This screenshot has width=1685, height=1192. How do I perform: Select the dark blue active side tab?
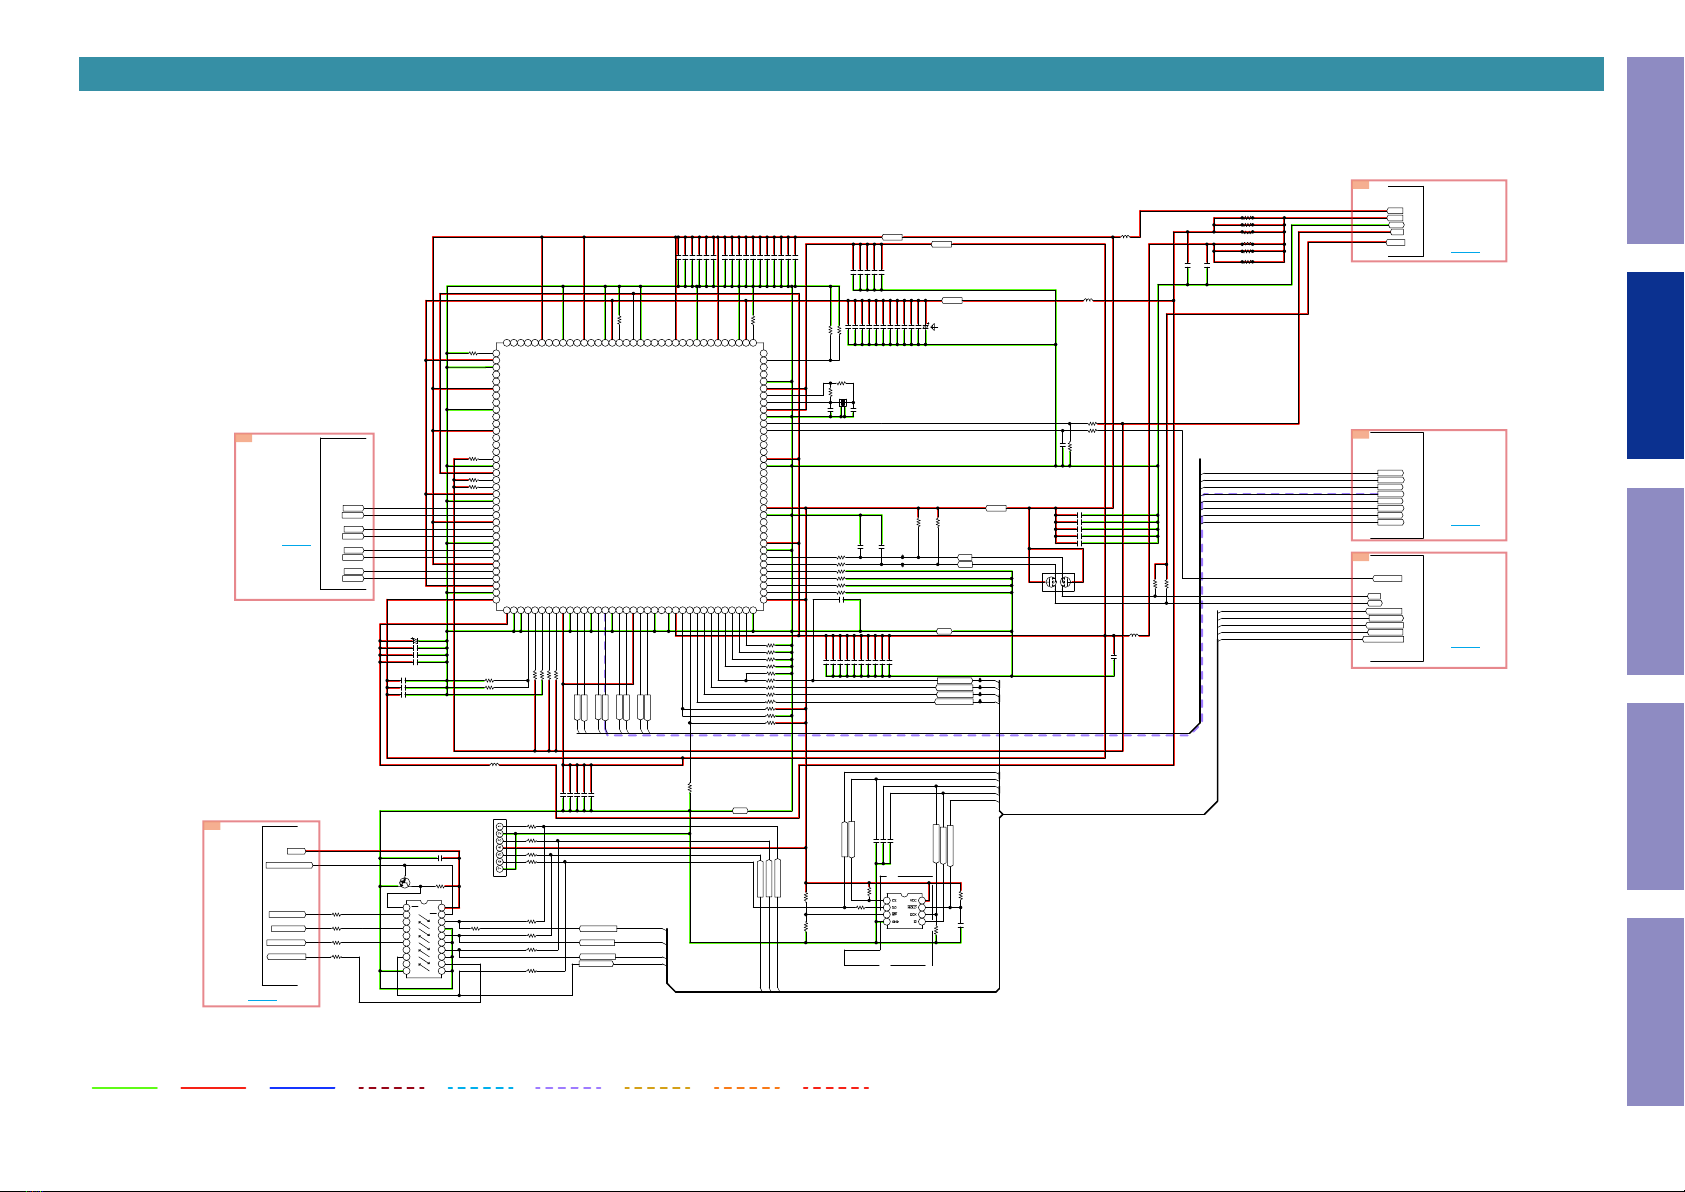(x=1655, y=366)
